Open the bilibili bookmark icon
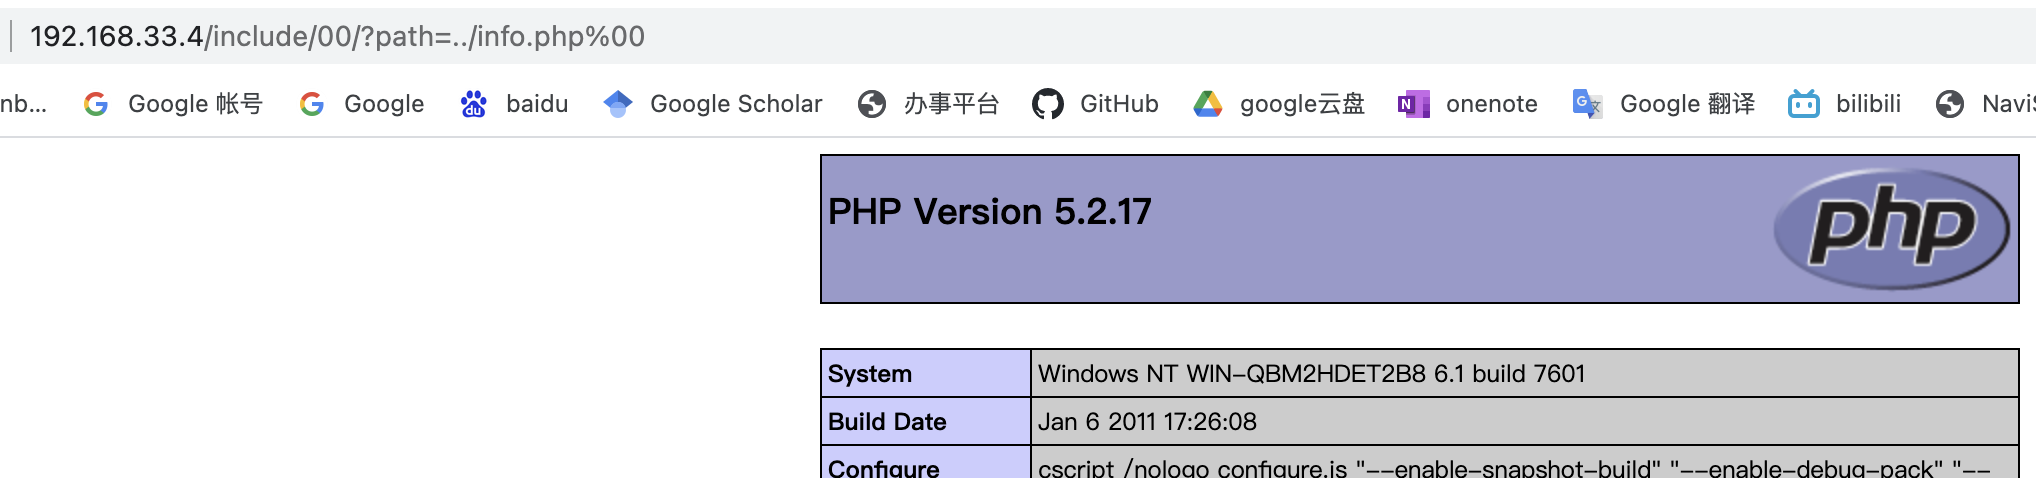Image resolution: width=2036 pixels, height=478 pixels. pos(1803,104)
